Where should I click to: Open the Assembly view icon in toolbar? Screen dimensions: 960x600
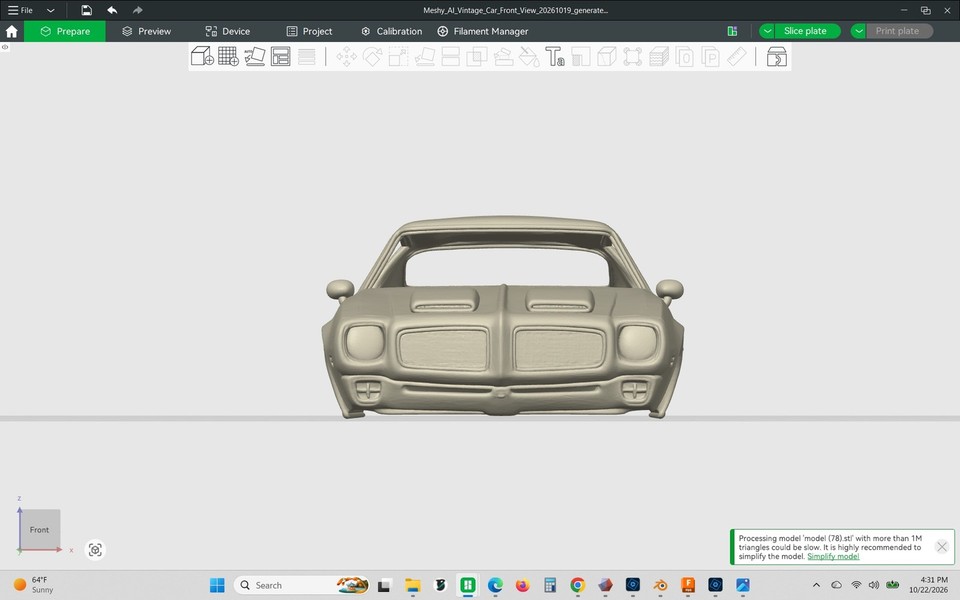tap(776, 56)
